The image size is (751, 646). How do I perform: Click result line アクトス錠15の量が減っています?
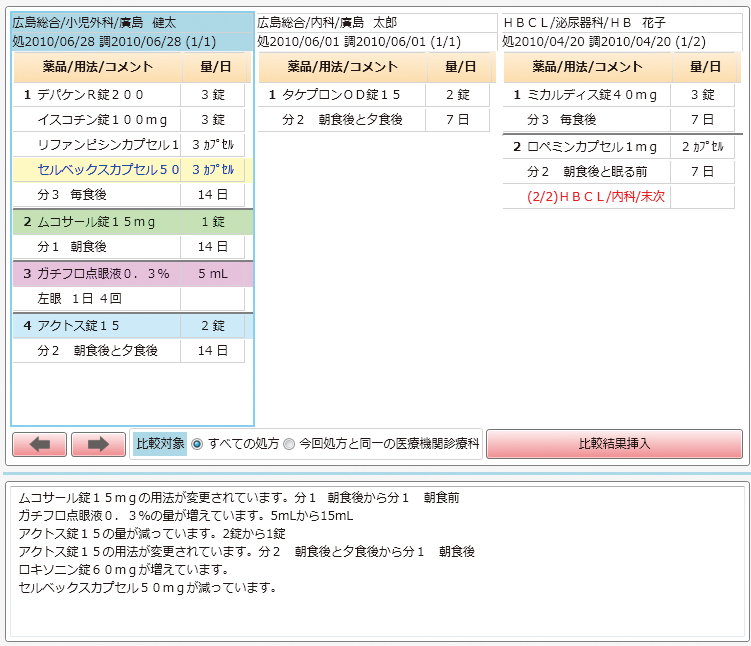pos(152,533)
